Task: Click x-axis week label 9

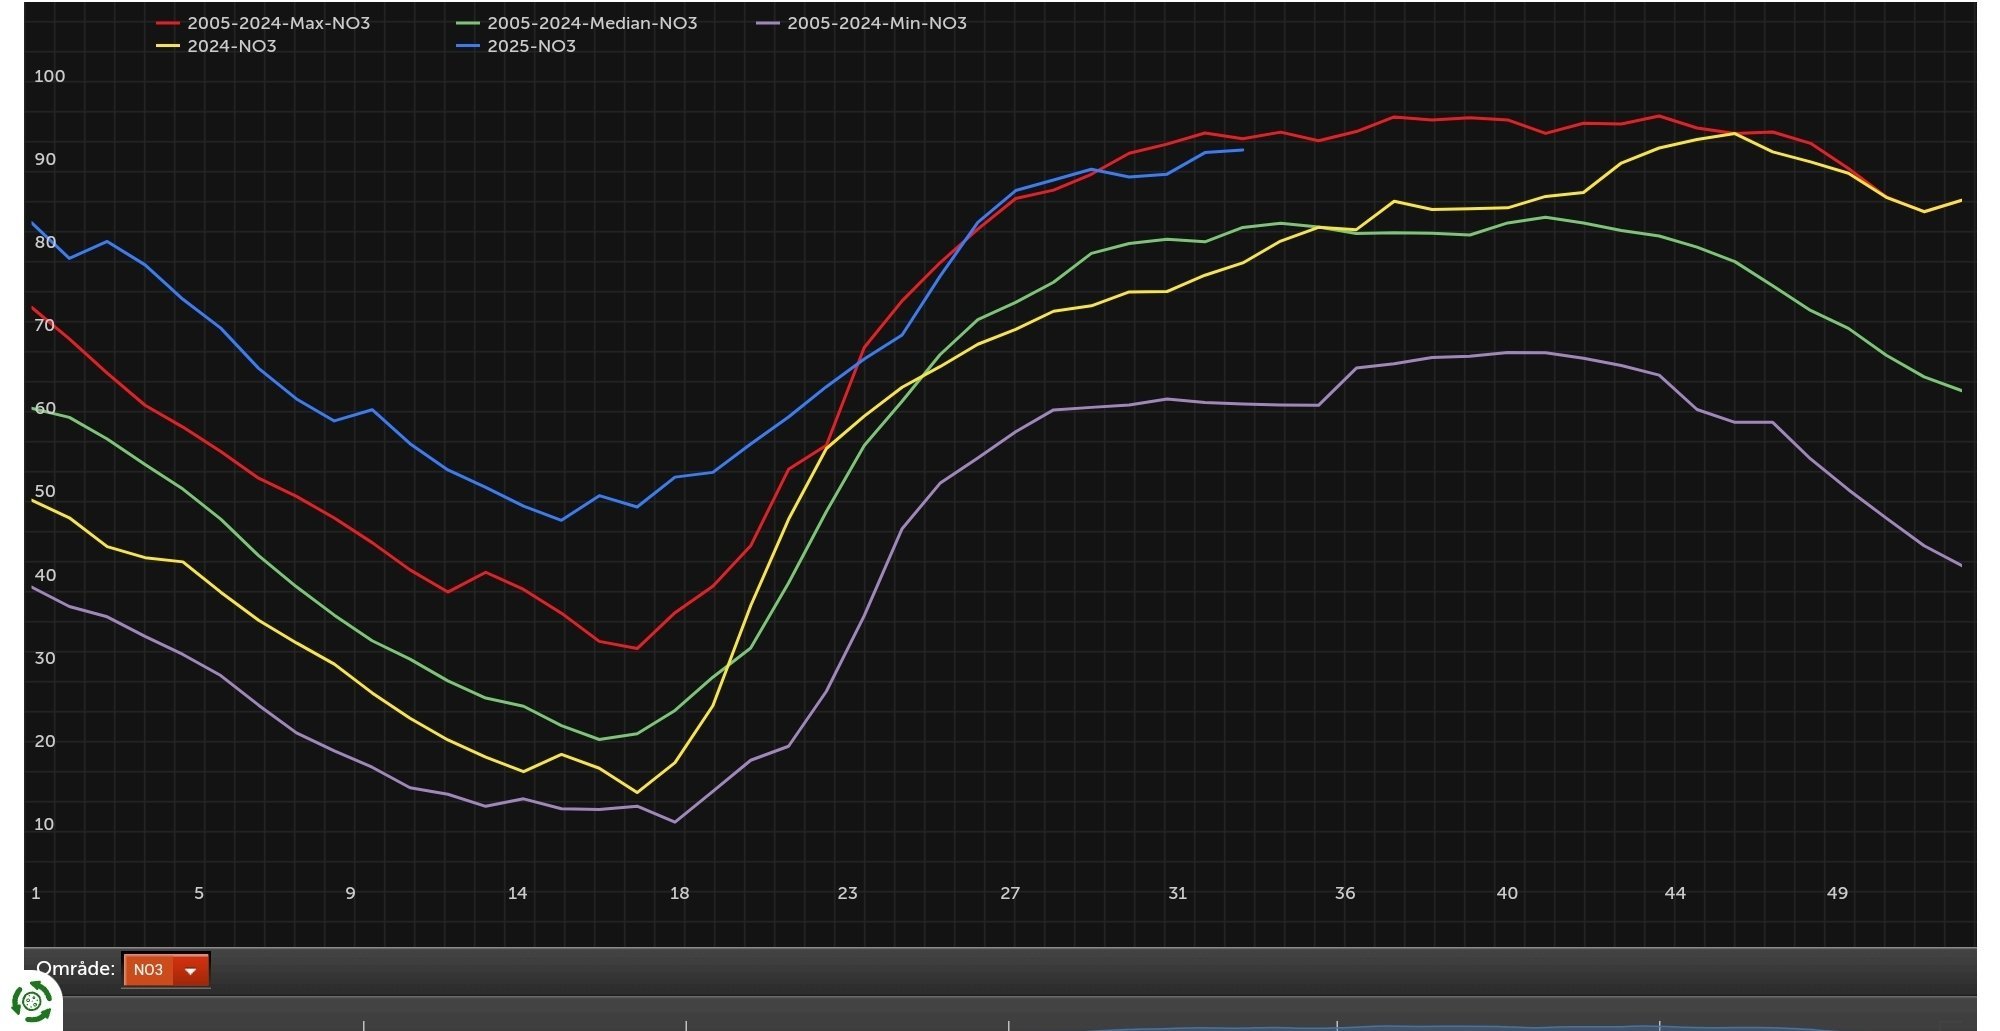Action: (350, 893)
